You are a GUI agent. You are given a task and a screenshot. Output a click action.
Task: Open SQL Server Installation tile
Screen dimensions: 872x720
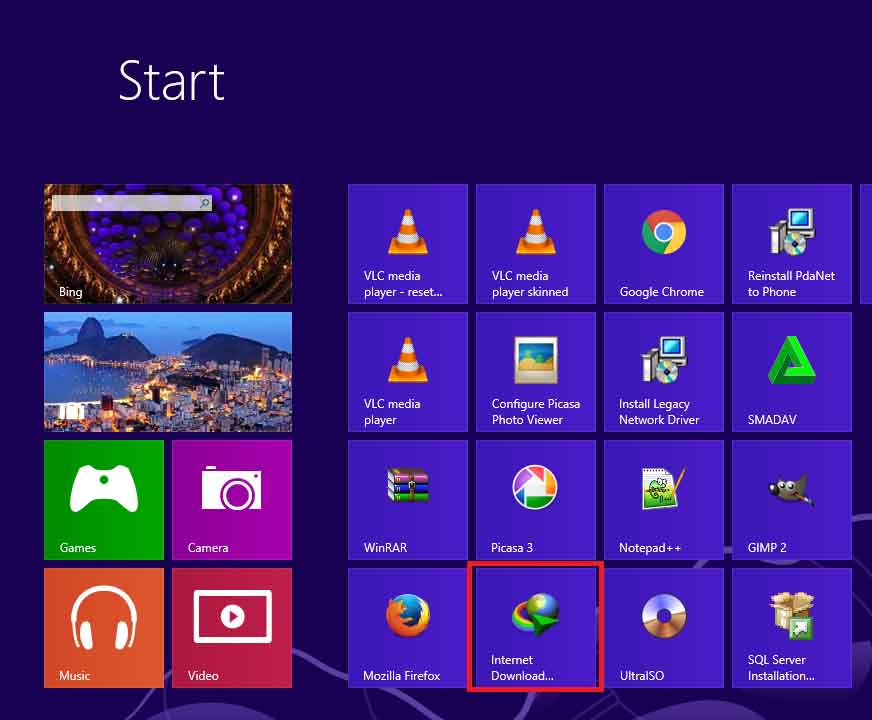pos(791,628)
